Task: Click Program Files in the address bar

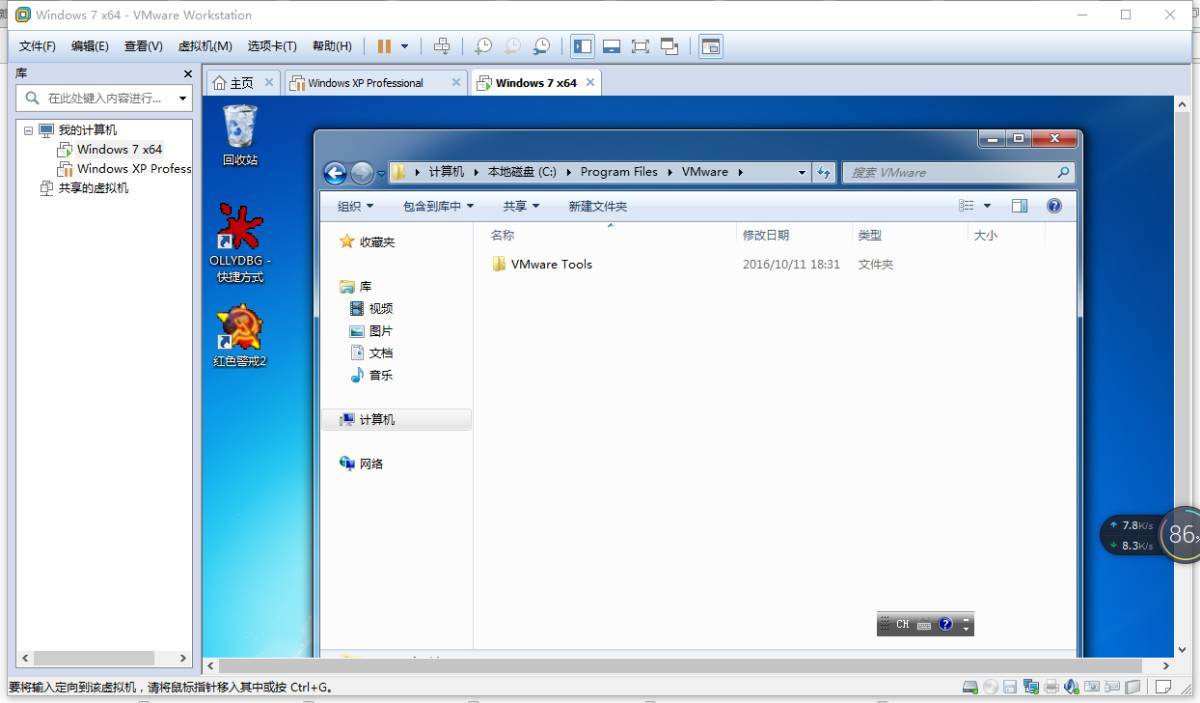Action: 619,172
